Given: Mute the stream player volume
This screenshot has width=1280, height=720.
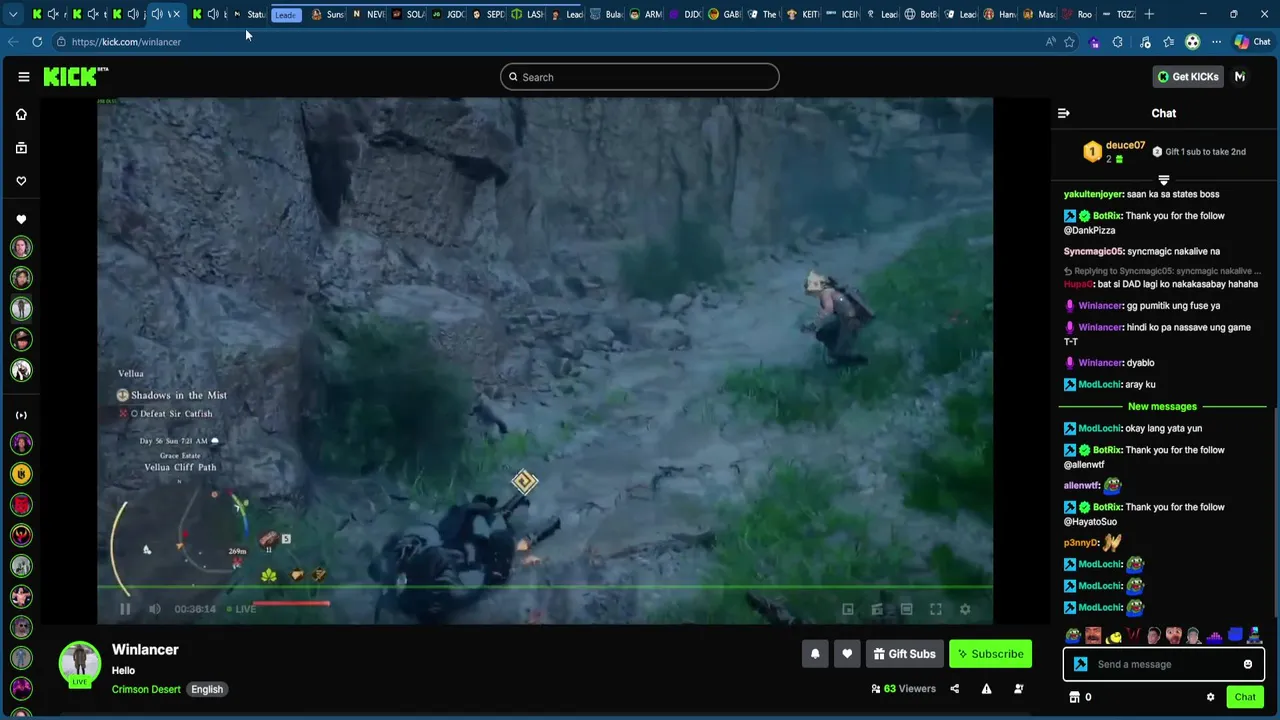Looking at the screenshot, I should point(154,609).
